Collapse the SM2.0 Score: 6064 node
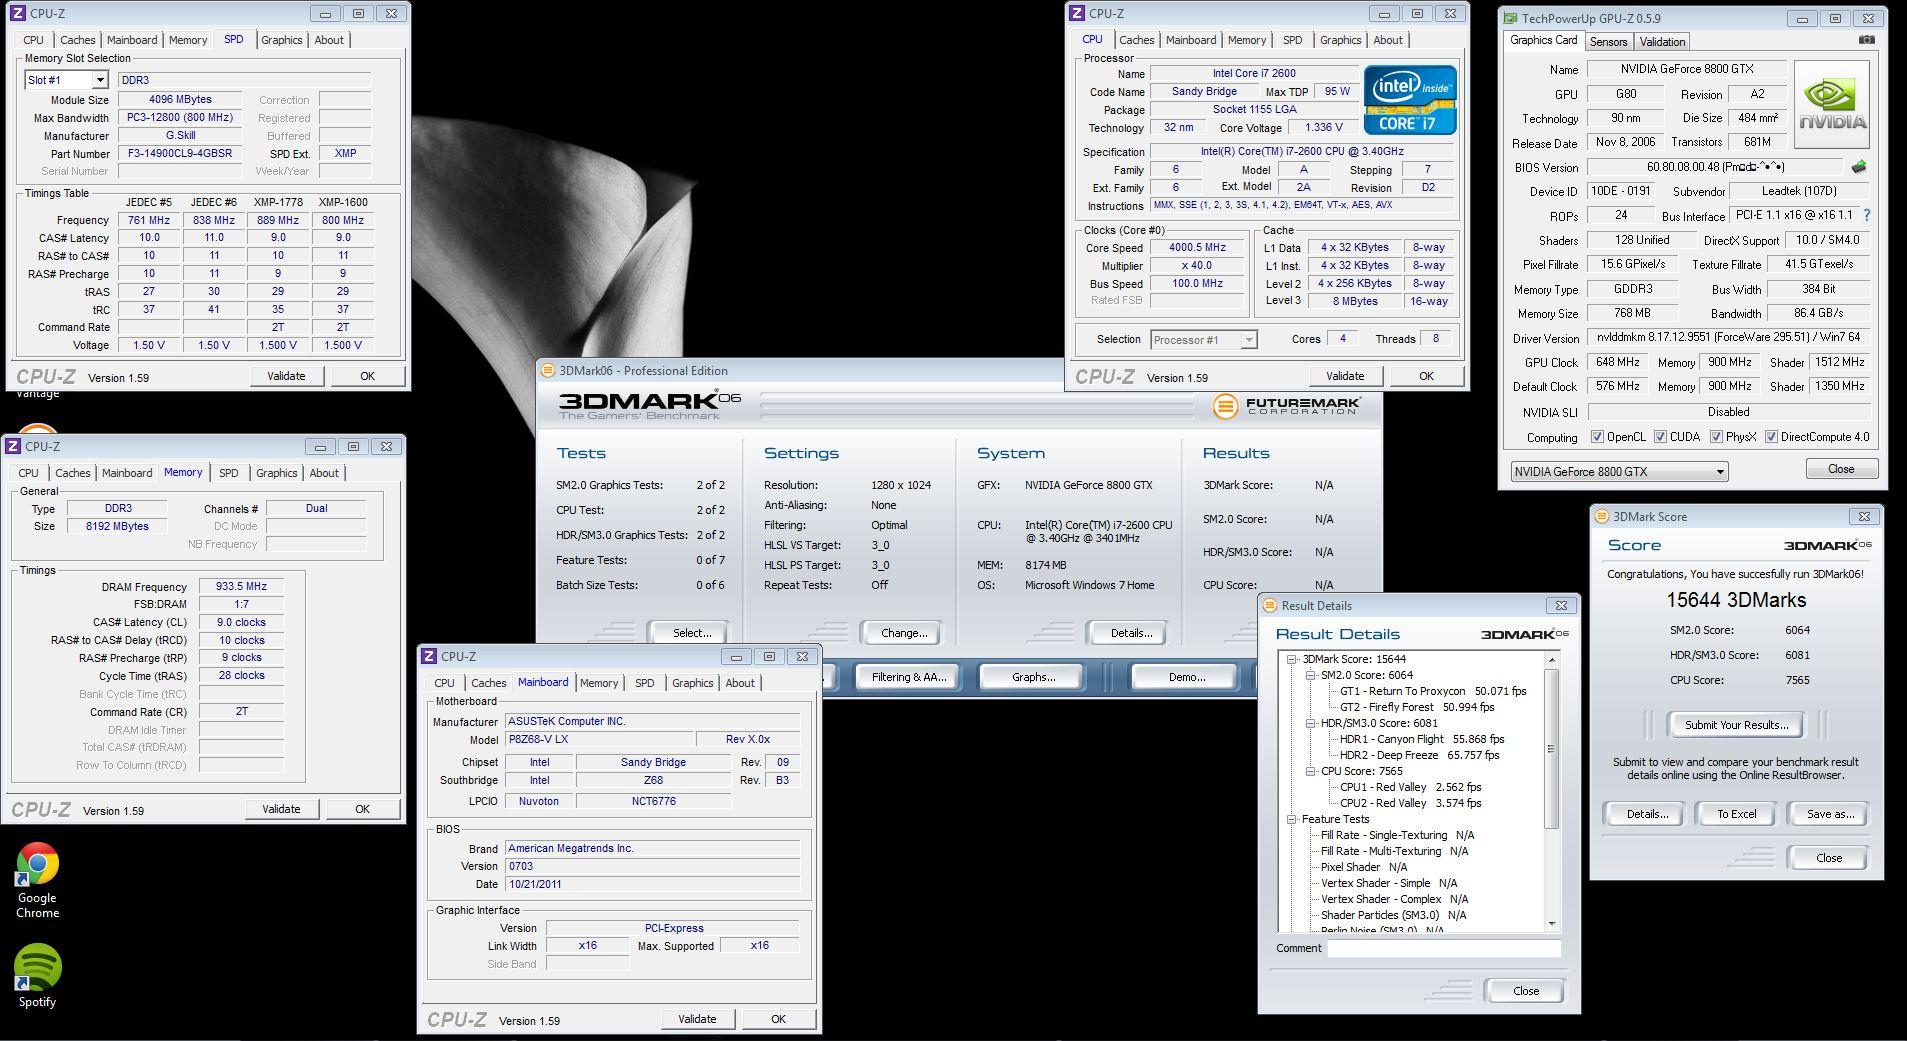This screenshot has height=1041, width=1907. pos(1310,675)
